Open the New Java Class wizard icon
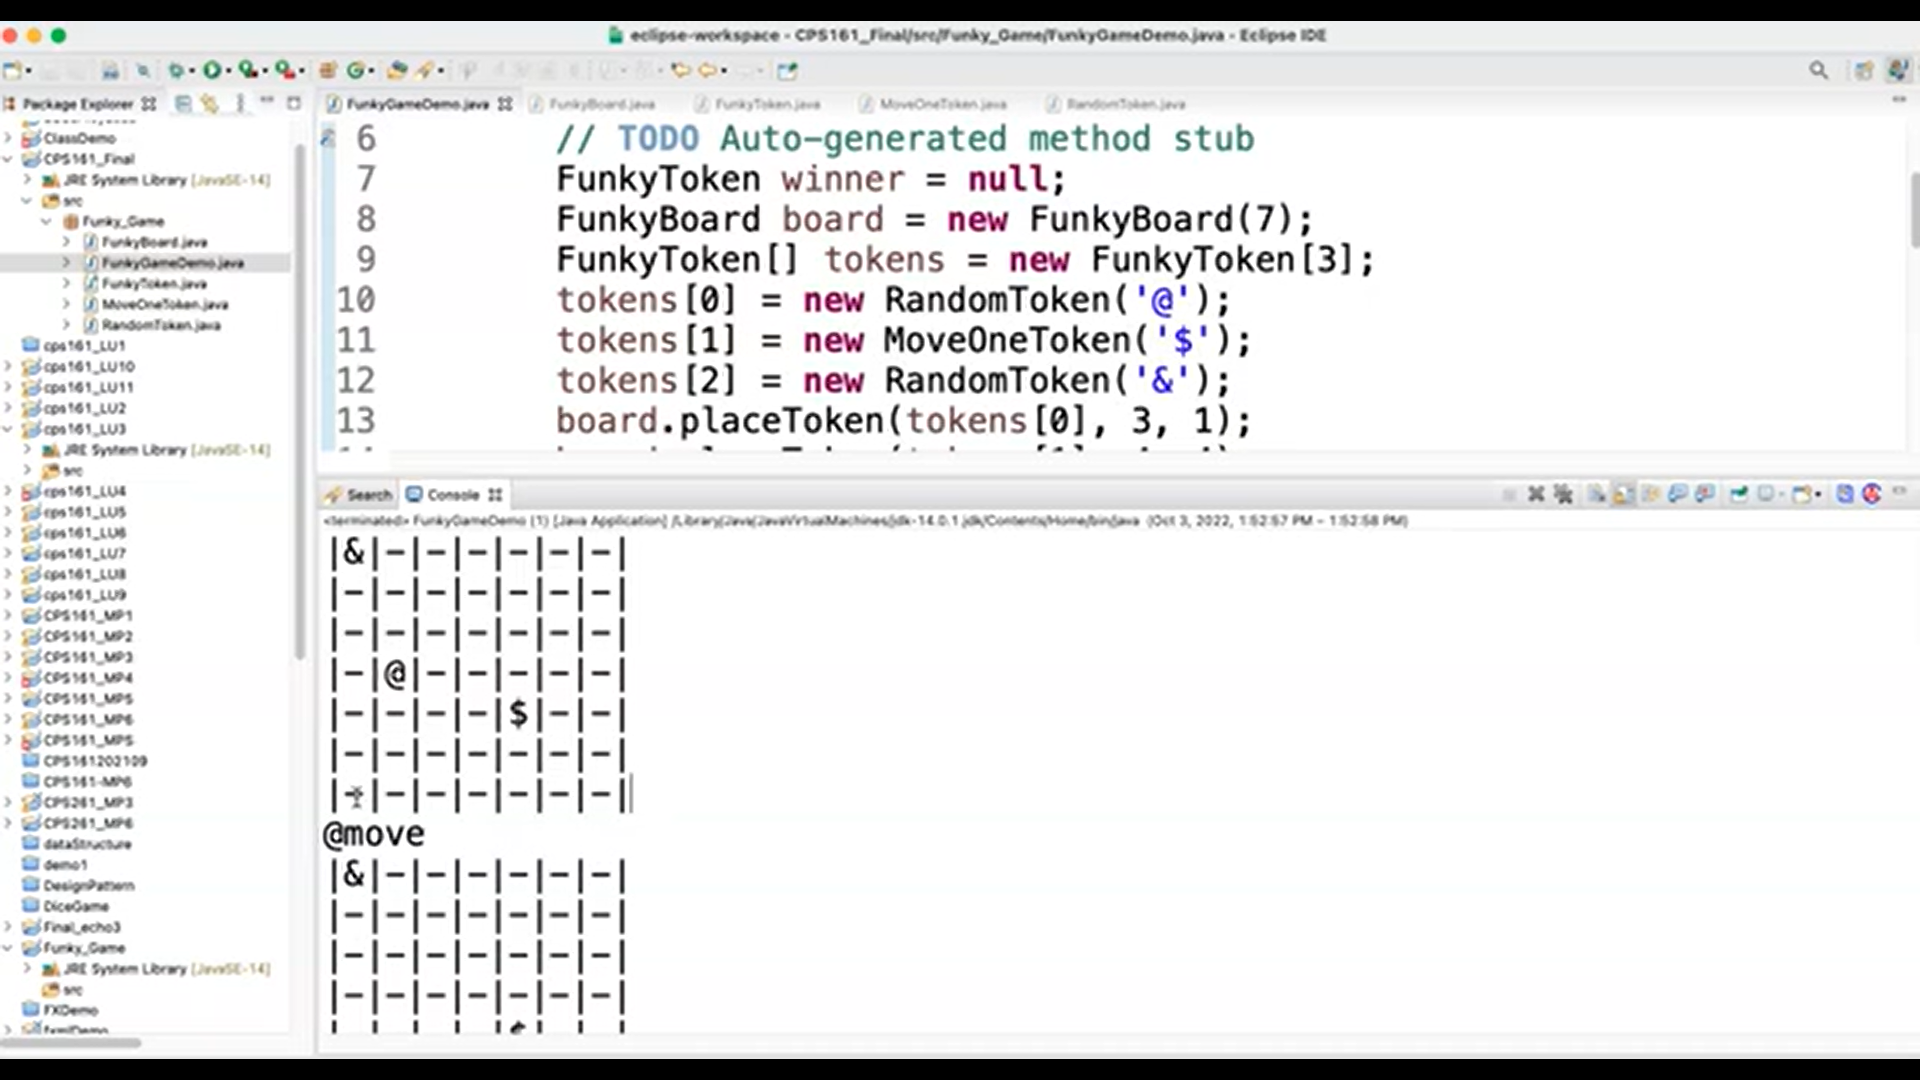The height and width of the screenshot is (1080, 1920). click(x=357, y=70)
